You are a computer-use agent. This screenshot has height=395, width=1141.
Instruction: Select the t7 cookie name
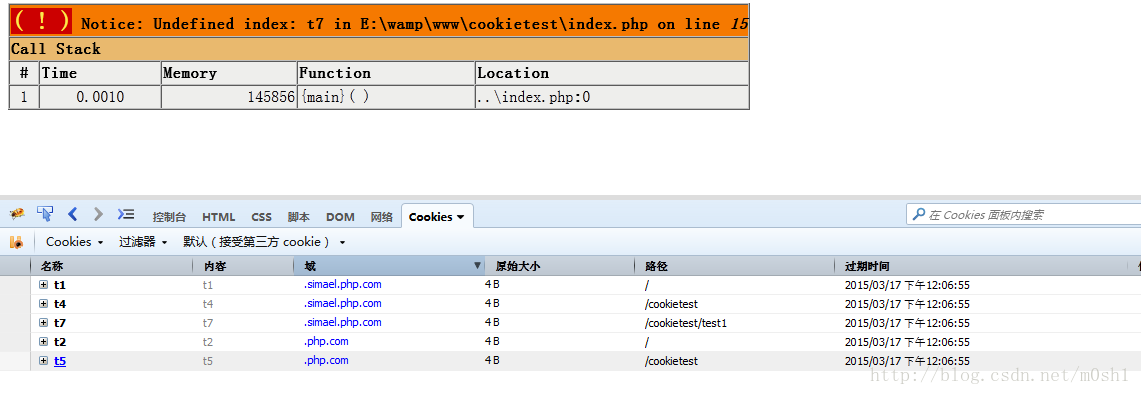[x=60, y=323]
